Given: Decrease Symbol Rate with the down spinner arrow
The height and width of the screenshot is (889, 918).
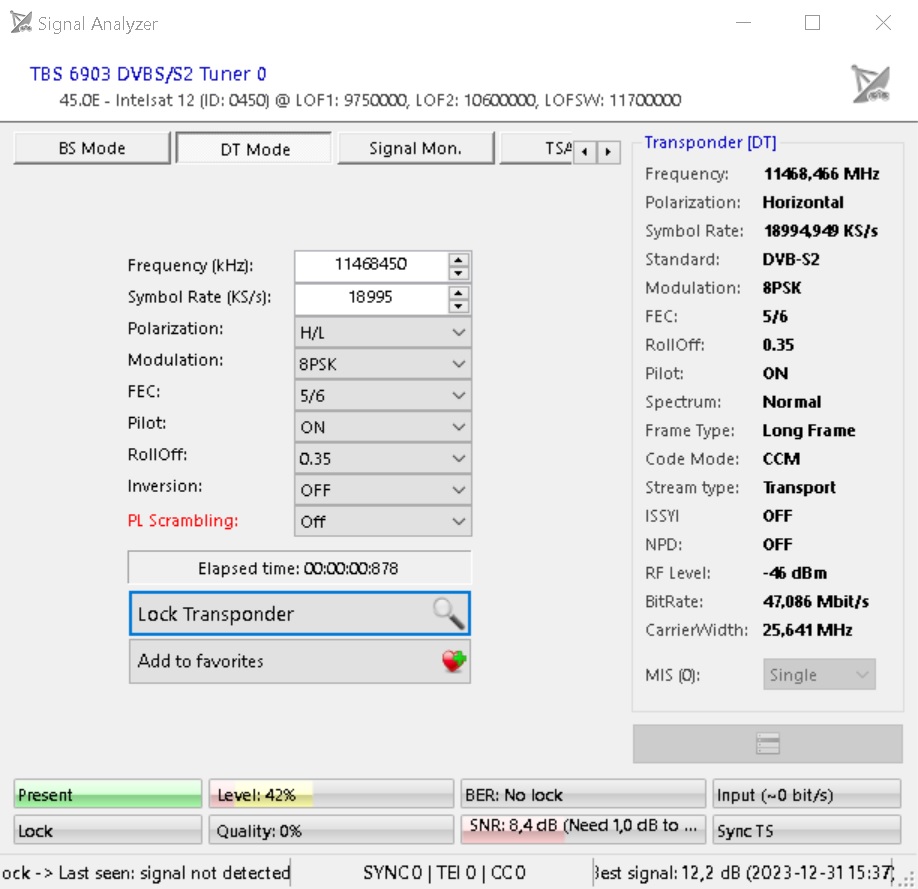Looking at the screenshot, I should click(458, 306).
